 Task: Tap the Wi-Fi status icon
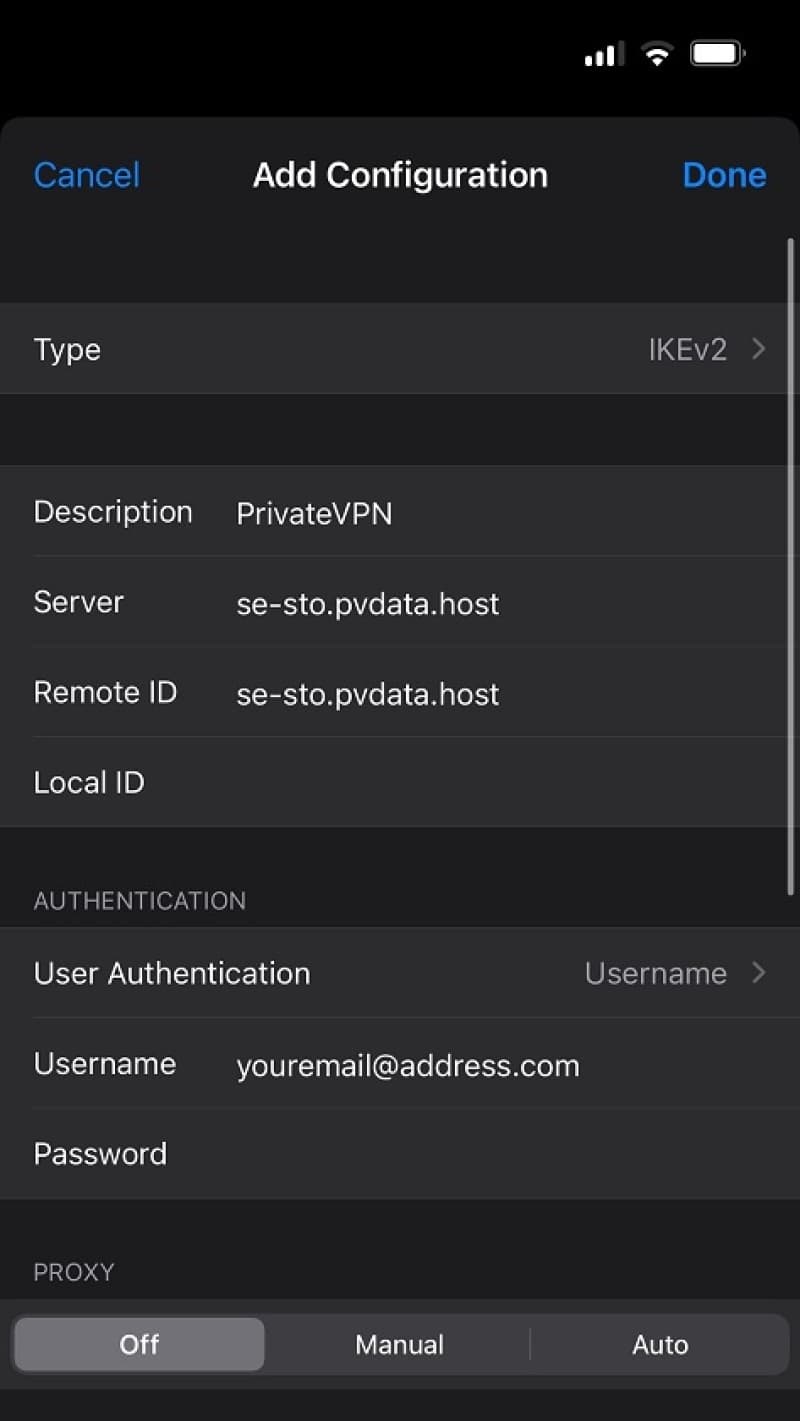click(x=657, y=54)
